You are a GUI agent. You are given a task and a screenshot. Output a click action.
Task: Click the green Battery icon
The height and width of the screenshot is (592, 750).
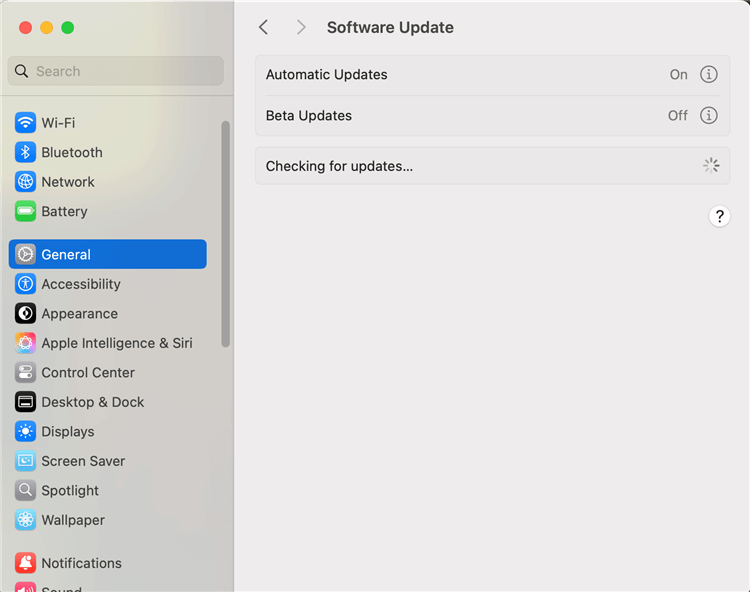pyautogui.click(x=25, y=212)
